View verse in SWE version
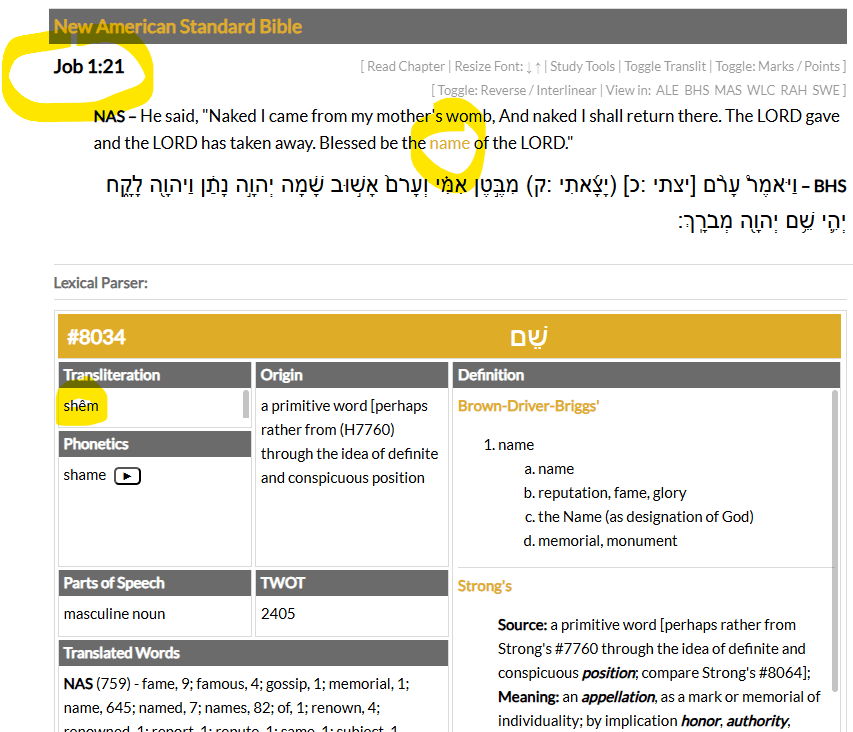The height and width of the screenshot is (732, 853). (825, 91)
